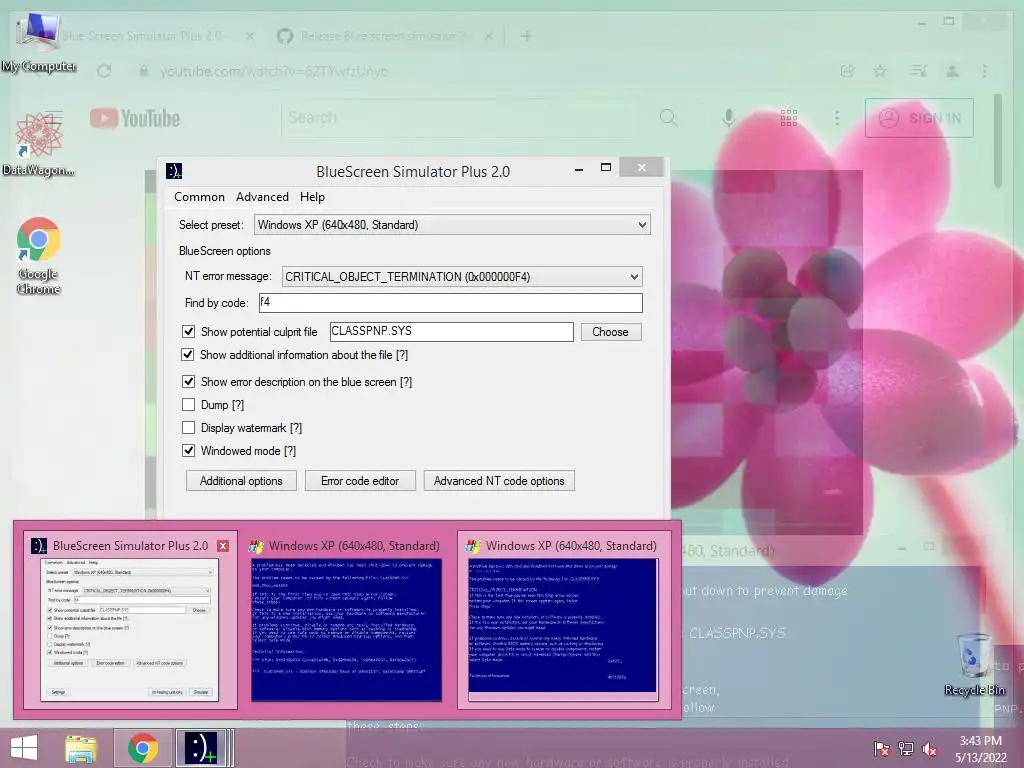Screen dimensions: 1024x768
Task: Switch to Release Bluescreen simulator Chrome tab
Action: coord(385,36)
